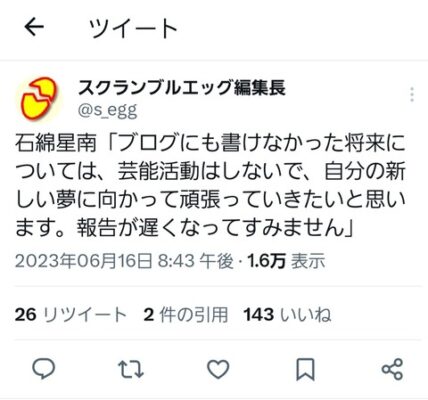Click the @s_egg handle
Image resolution: width=428 pixels, height=400 pixels.
[107, 111]
